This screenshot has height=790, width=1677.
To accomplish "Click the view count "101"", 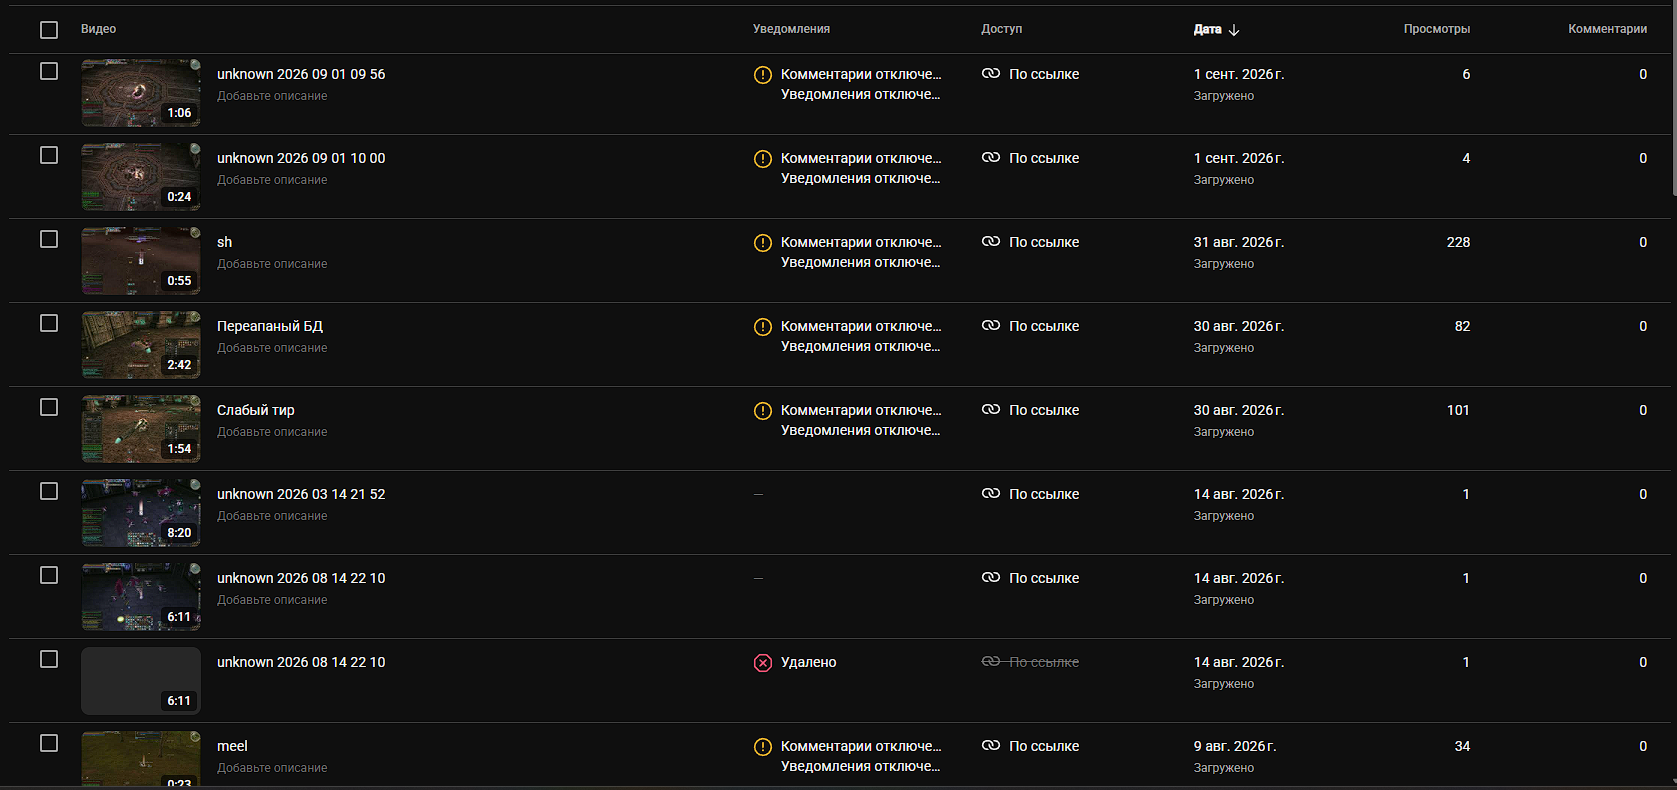I will (x=1458, y=410).
